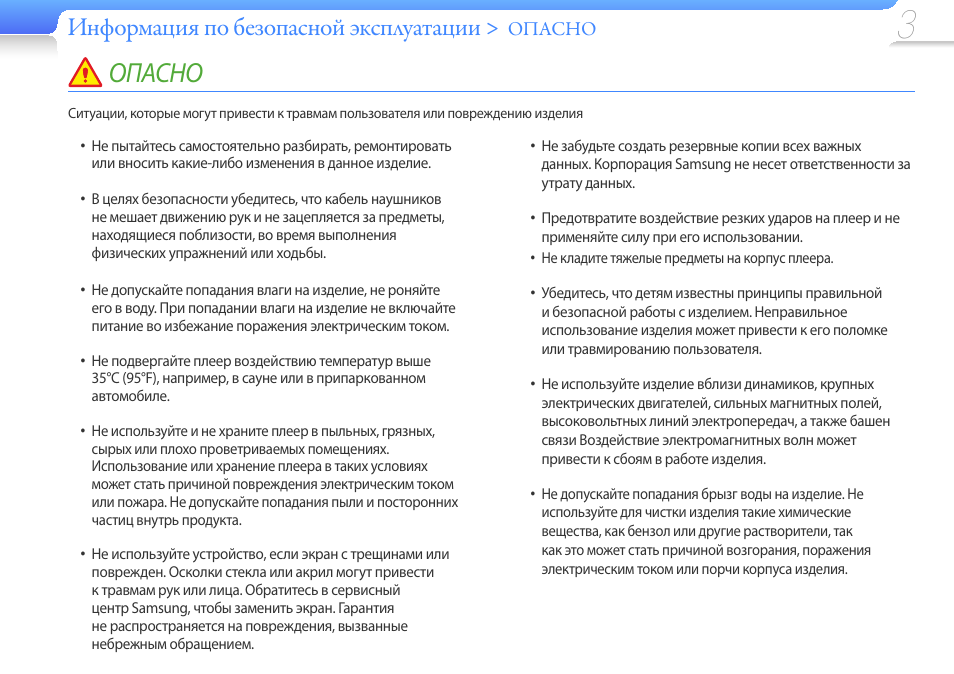
Task: Click line 'утрату данных.'
Action: click(588, 183)
